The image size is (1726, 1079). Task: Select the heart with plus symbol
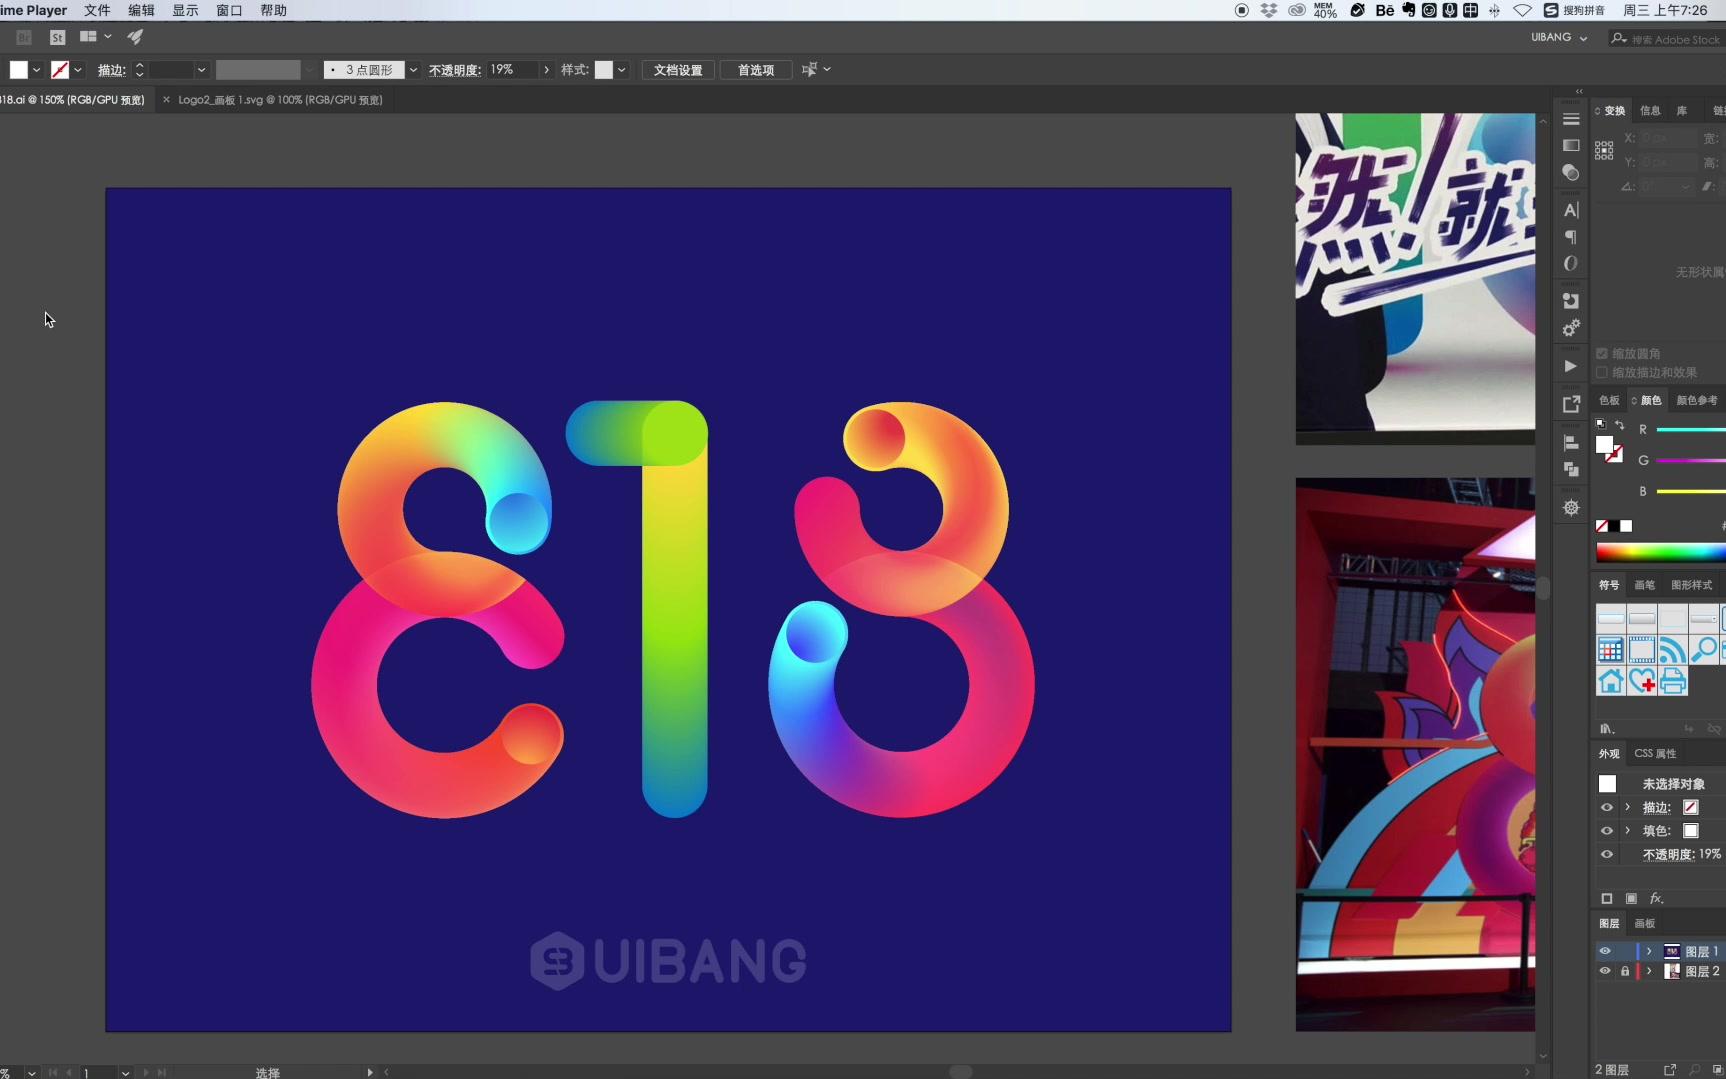click(1641, 681)
